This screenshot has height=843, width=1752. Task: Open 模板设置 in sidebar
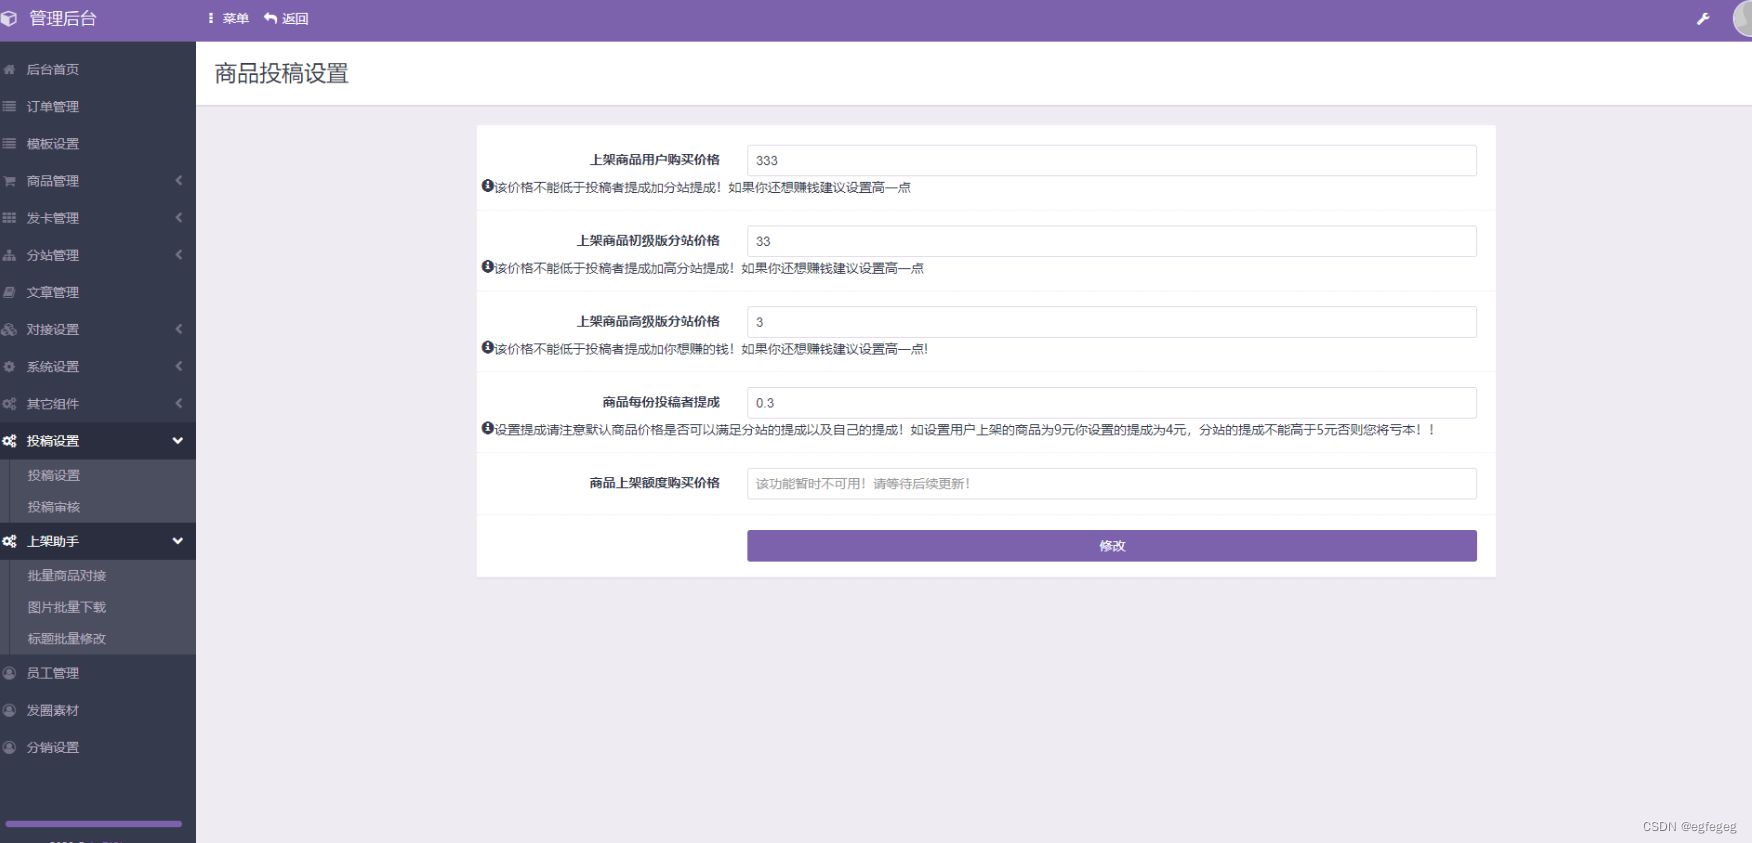click(x=53, y=144)
